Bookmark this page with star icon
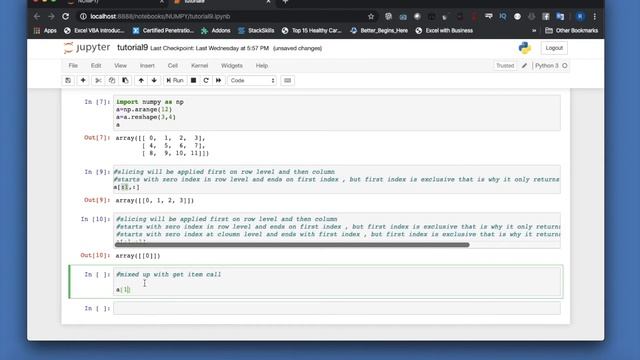The height and width of the screenshot is (360, 640). [371, 16]
